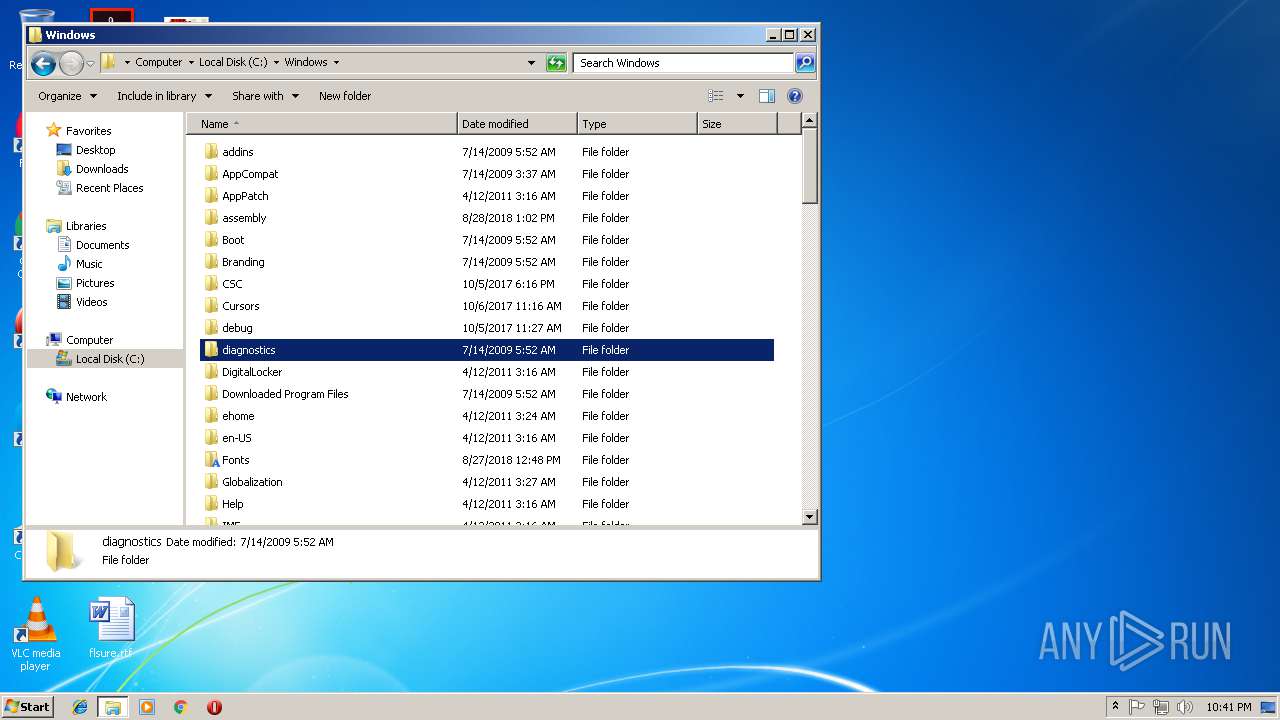Sort by Type column header
This screenshot has width=1280, height=720.
click(637, 124)
